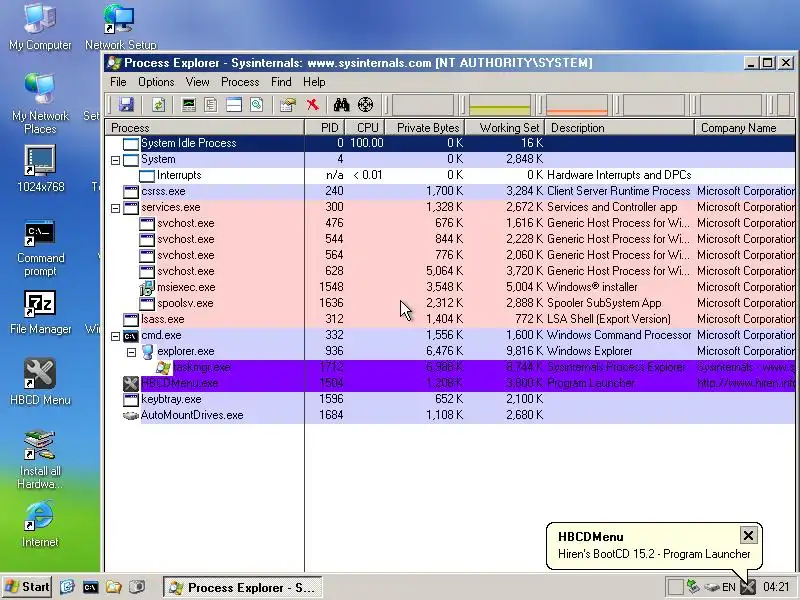This screenshot has width=800, height=600.
Task: Collapse the explorer.exe tree node
Action: pyautogui.click(x=131, y=352)
